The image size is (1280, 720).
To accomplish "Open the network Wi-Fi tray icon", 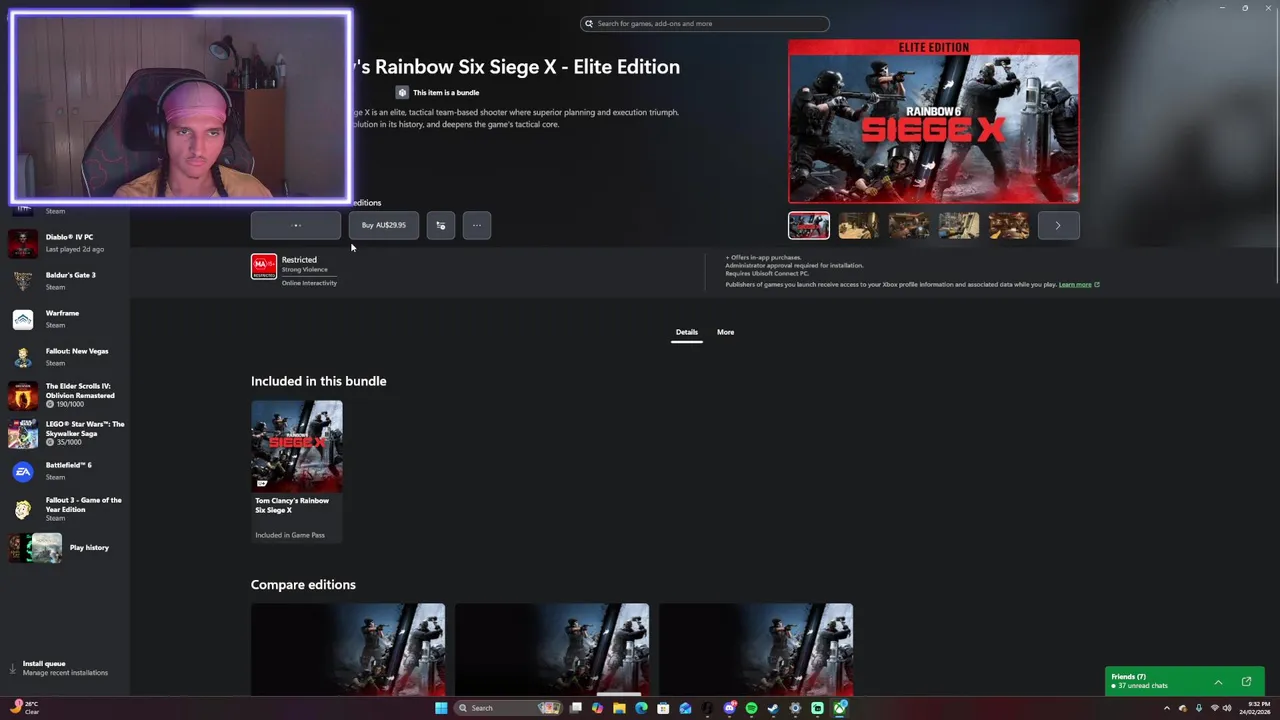I will point(1215,708).
